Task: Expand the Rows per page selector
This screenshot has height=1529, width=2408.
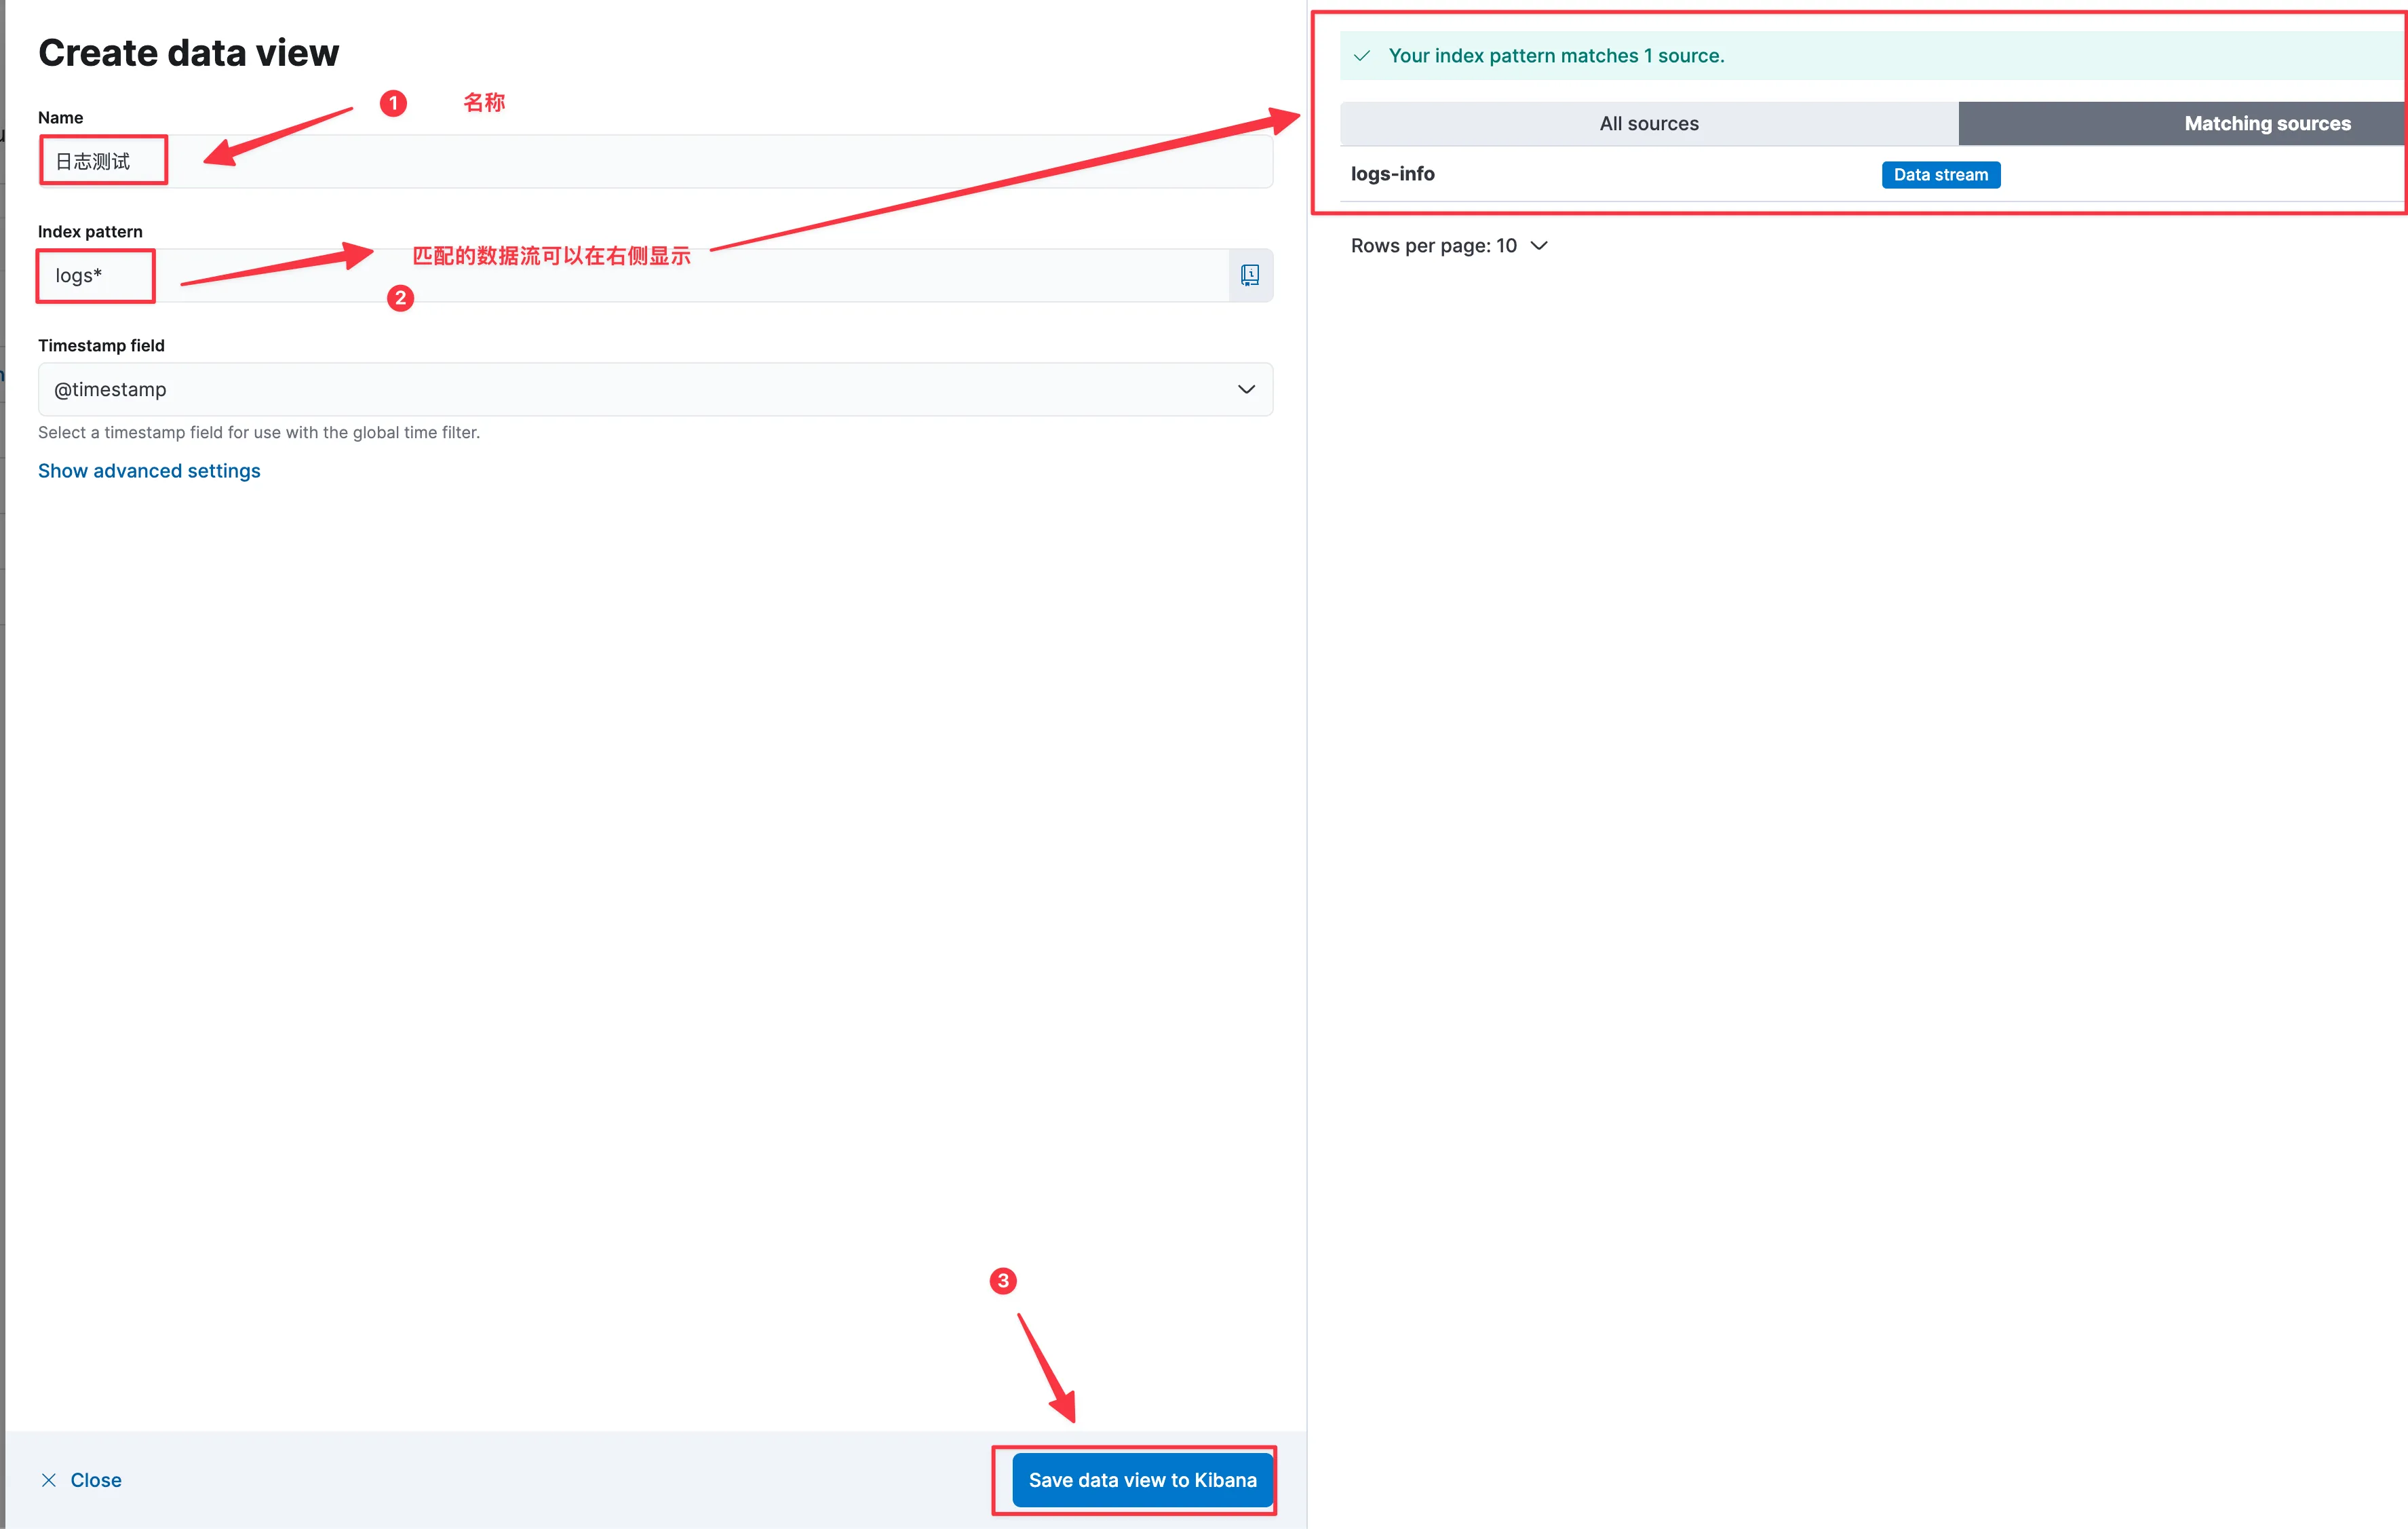Action: click(1448, 246)
